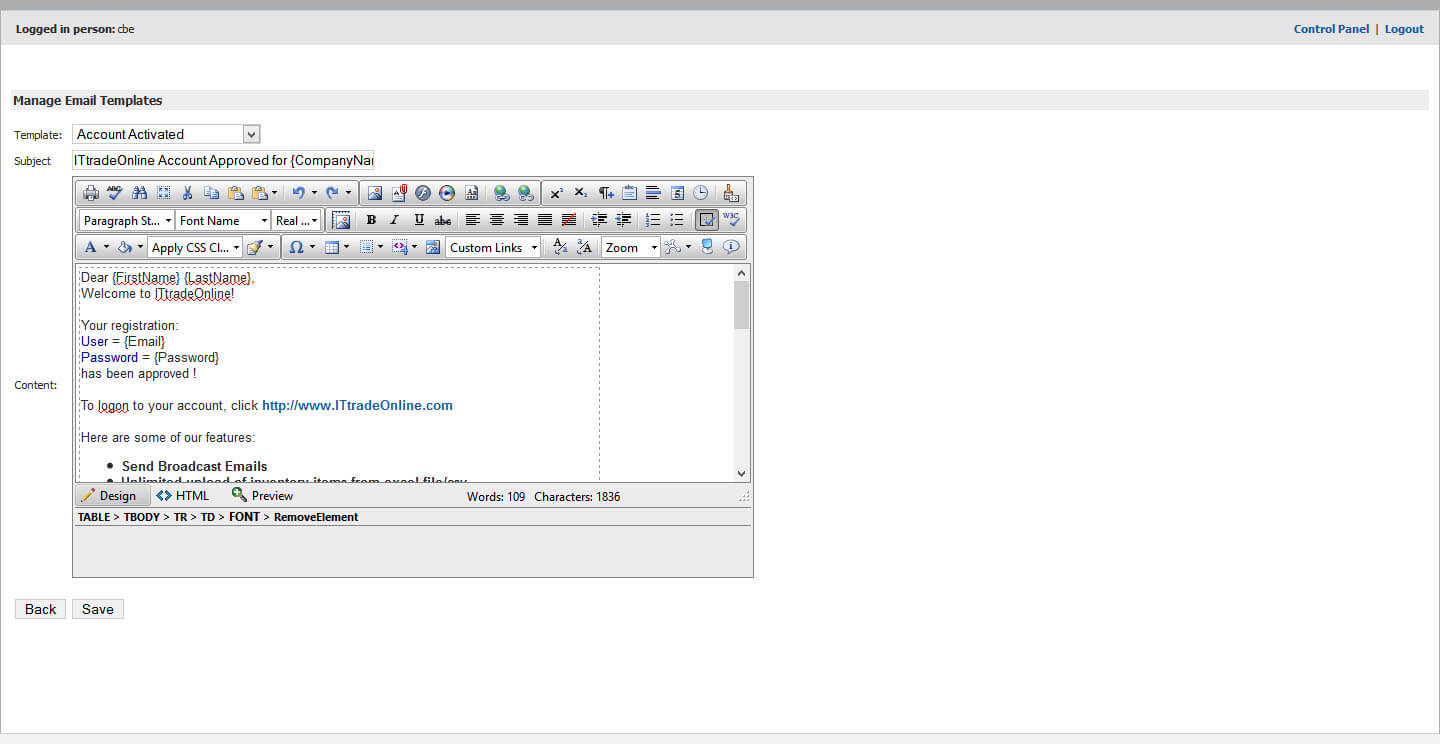Run W3C XHTML validator icon

[x=732, y=220]
